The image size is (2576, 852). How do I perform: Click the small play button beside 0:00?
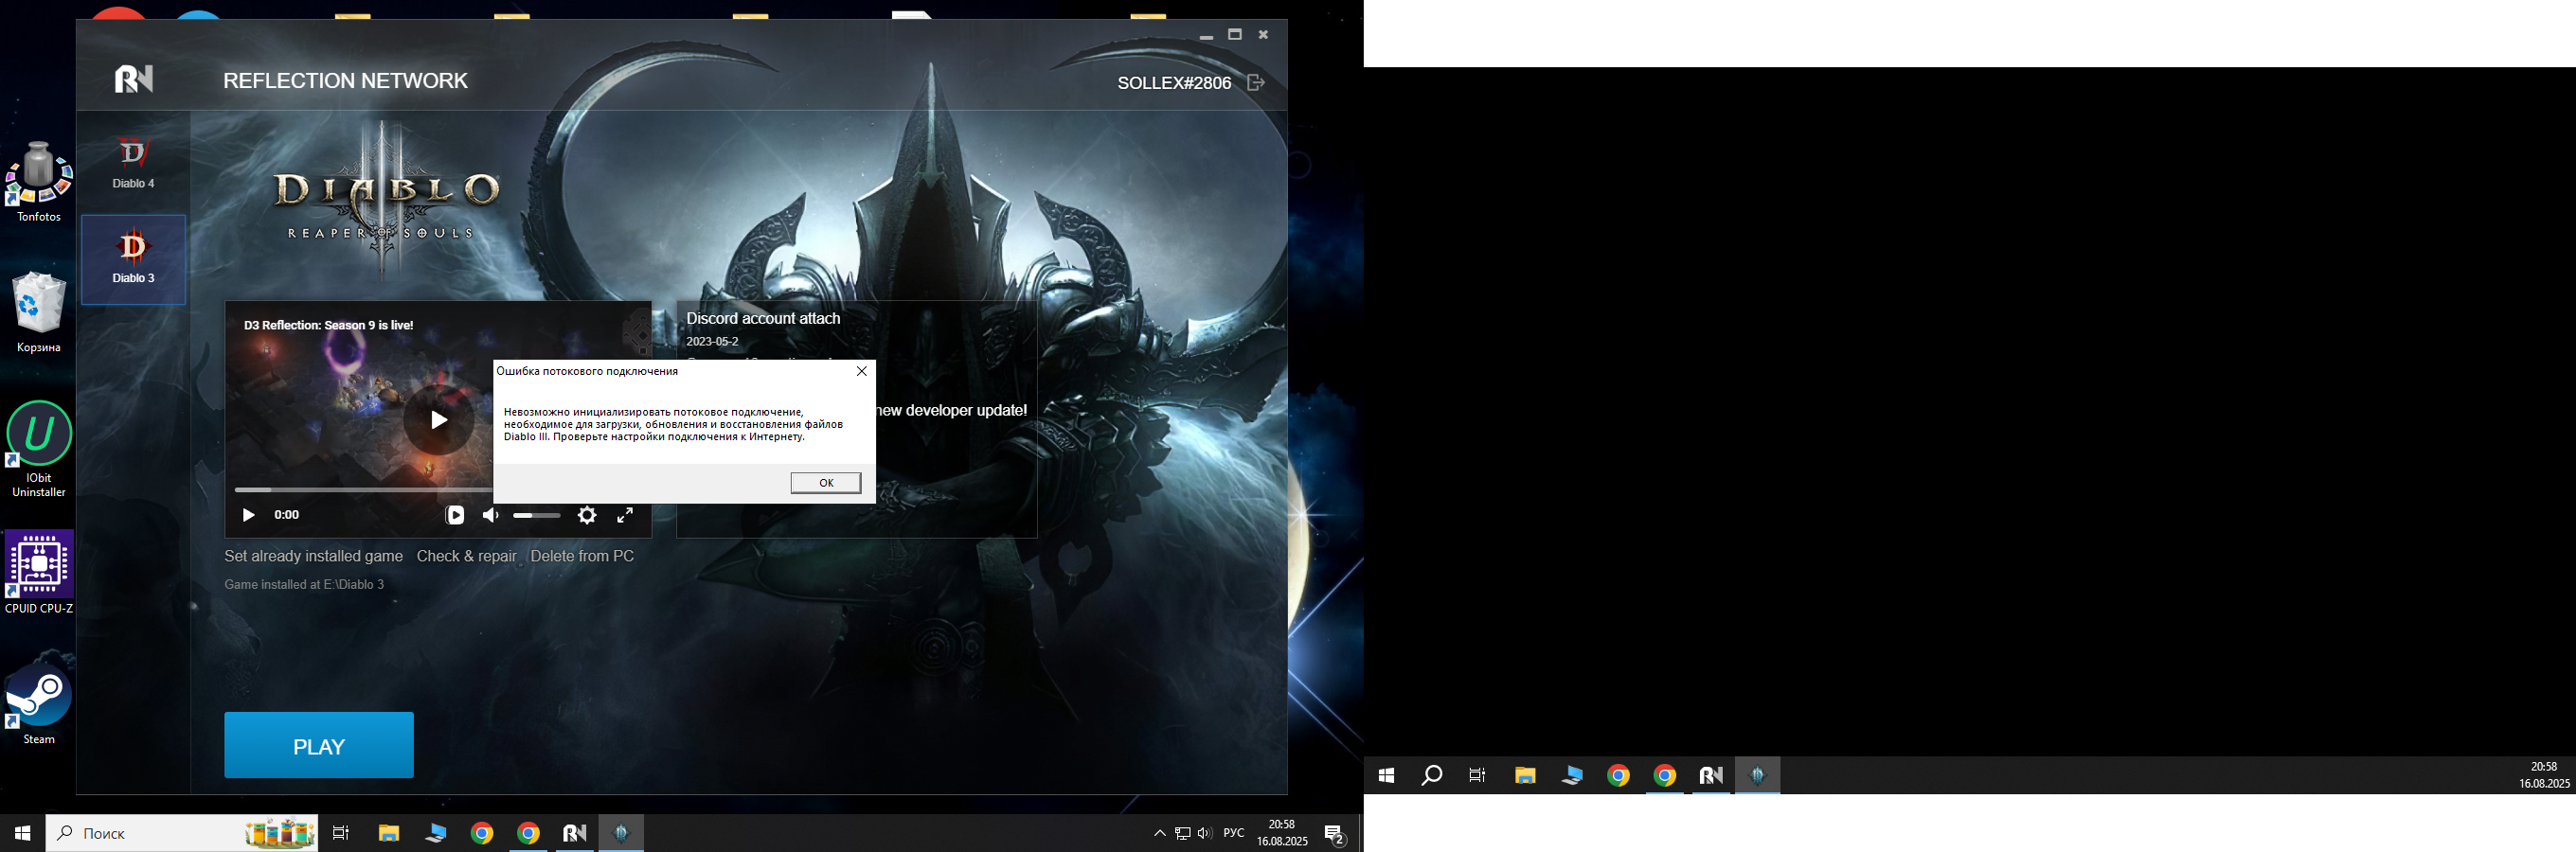[248, 515]
